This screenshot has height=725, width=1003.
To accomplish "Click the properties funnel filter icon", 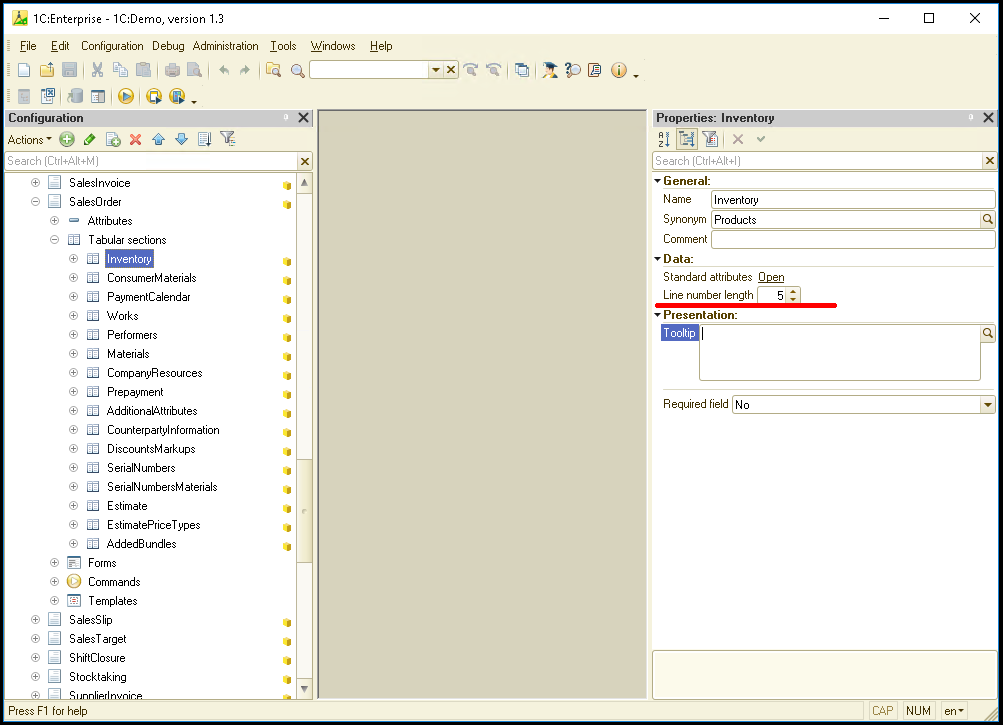I will point(710,139).
